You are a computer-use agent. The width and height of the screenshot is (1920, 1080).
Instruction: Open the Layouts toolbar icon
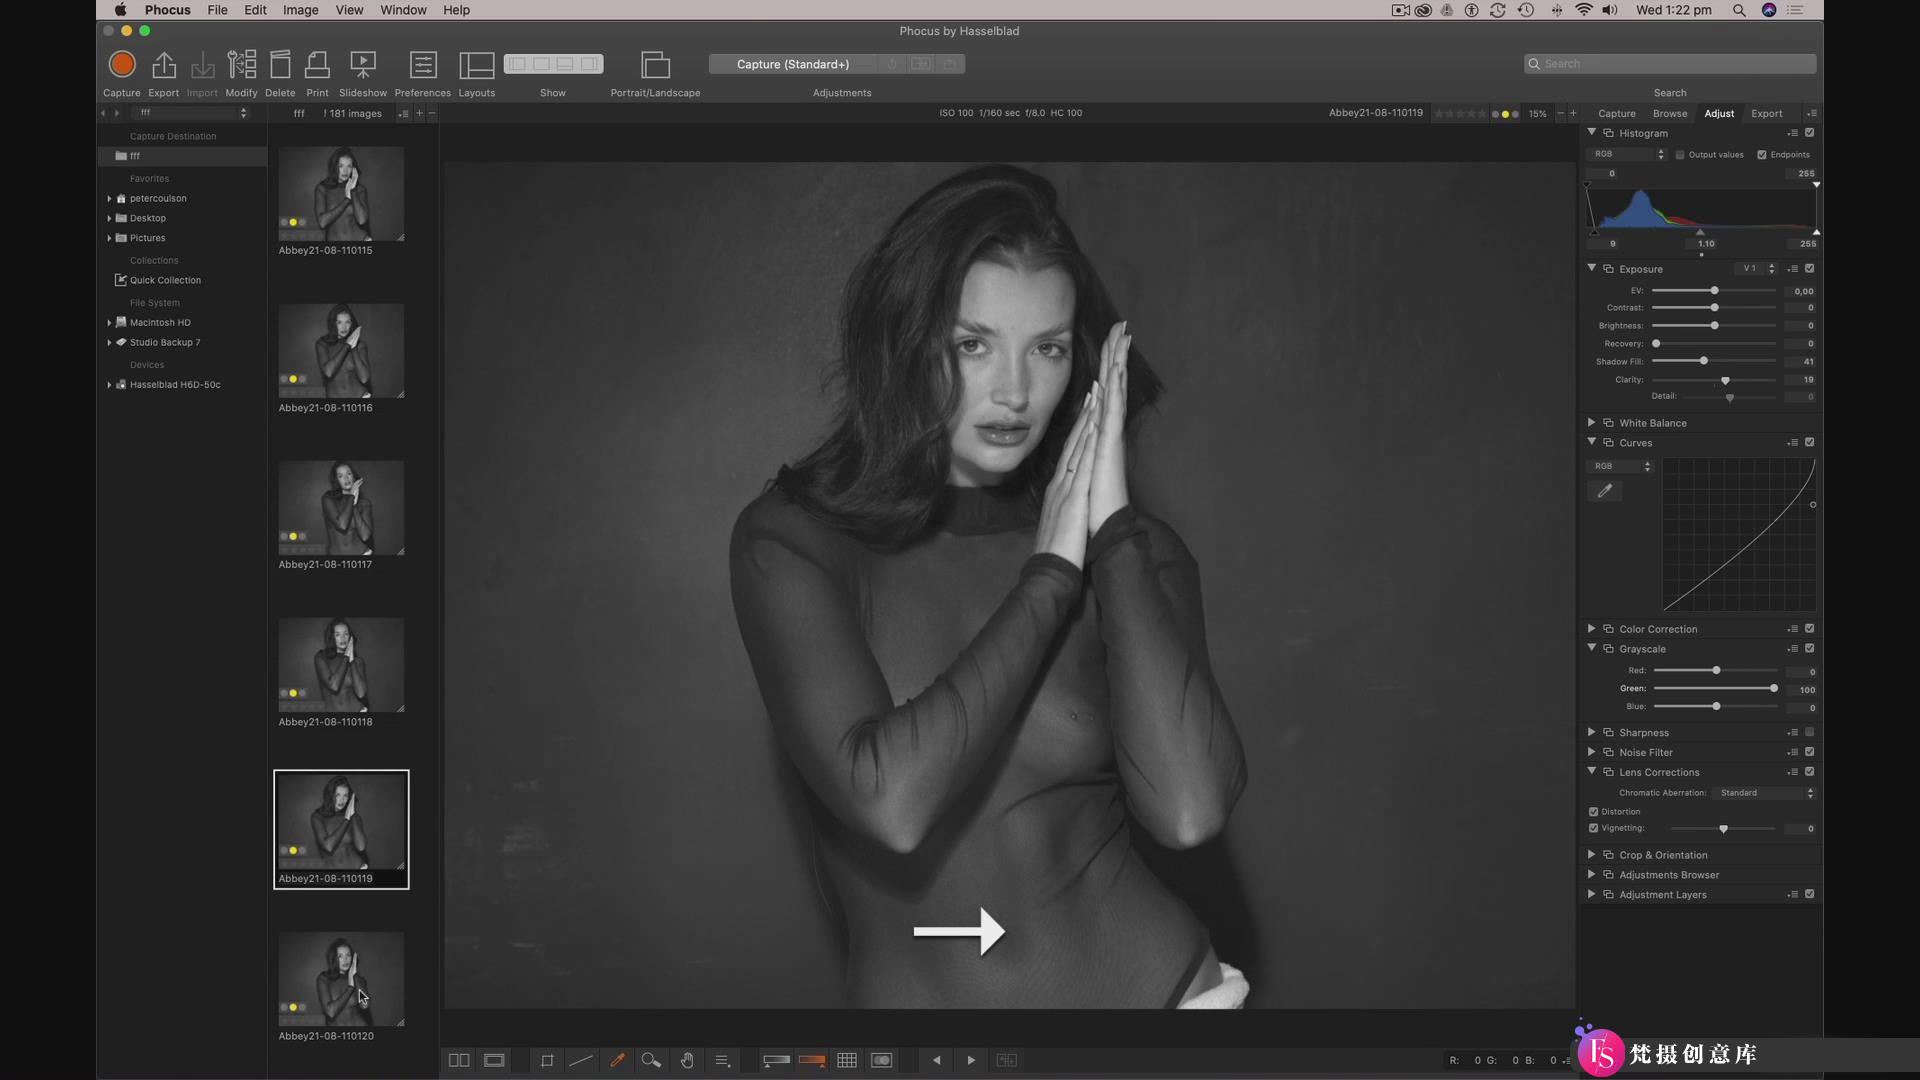coord(477,65)
